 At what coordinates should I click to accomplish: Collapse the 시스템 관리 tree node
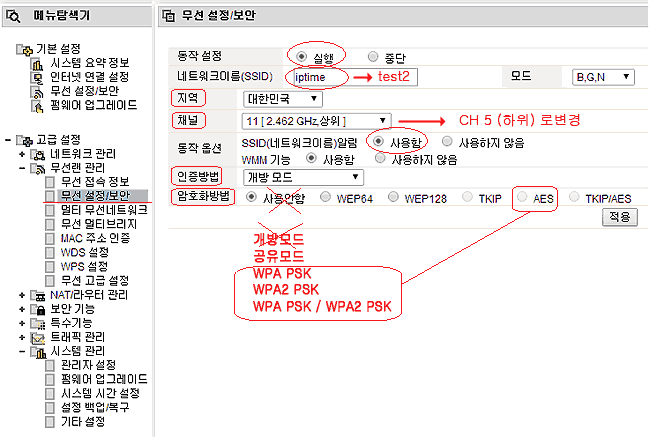coord(22,352)
